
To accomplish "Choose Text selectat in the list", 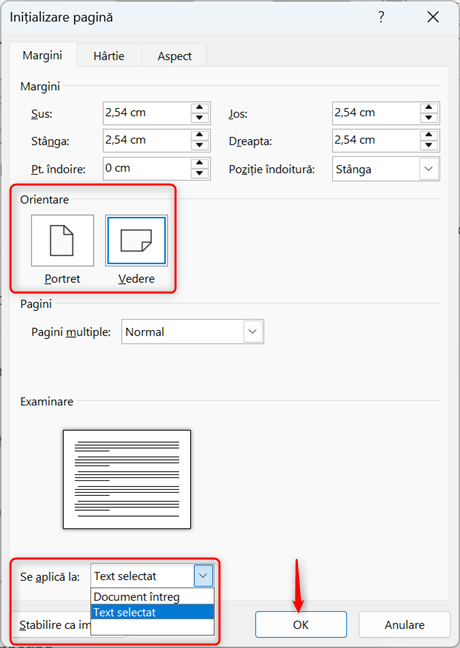I will [152, 612].
